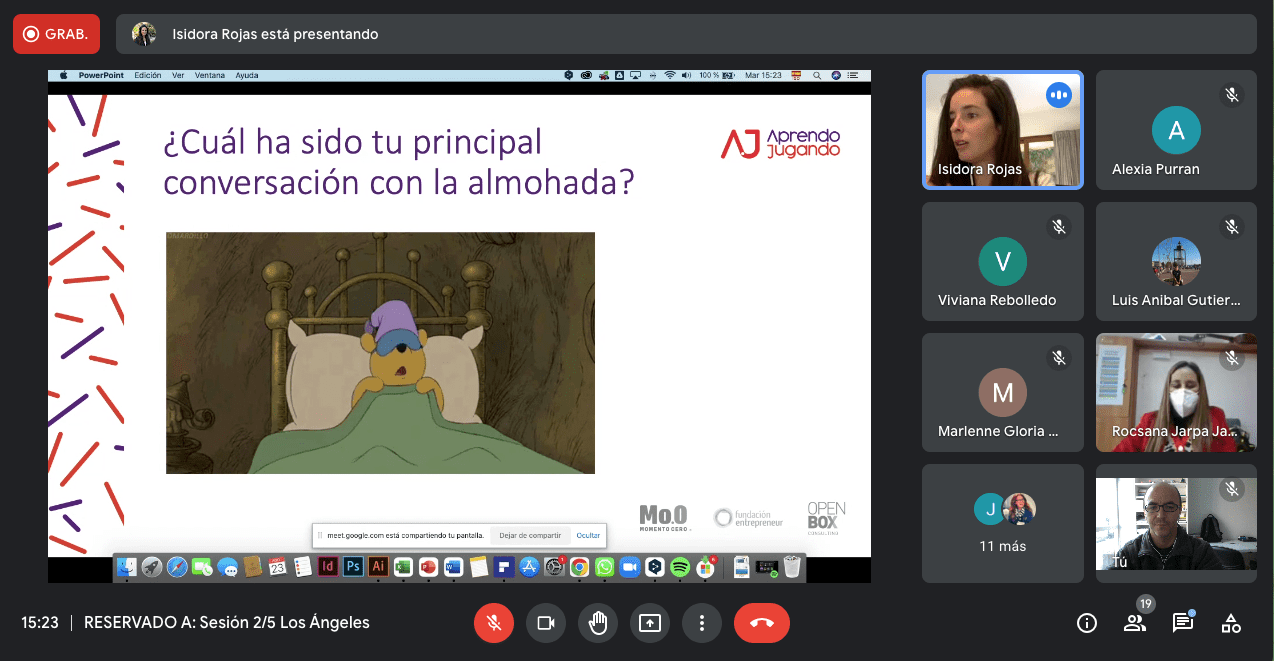This screenshot has height=661, width=1274.
Task: Click the slide title about la almohada
Action: click(399, 162)
